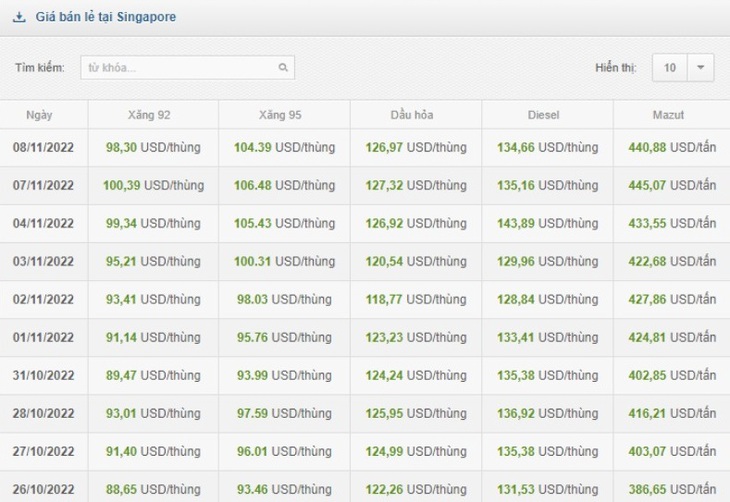The width and height of the screenshot is (730, 502).
Task: Sort by the Mazut column header
Action: [668, 115]
